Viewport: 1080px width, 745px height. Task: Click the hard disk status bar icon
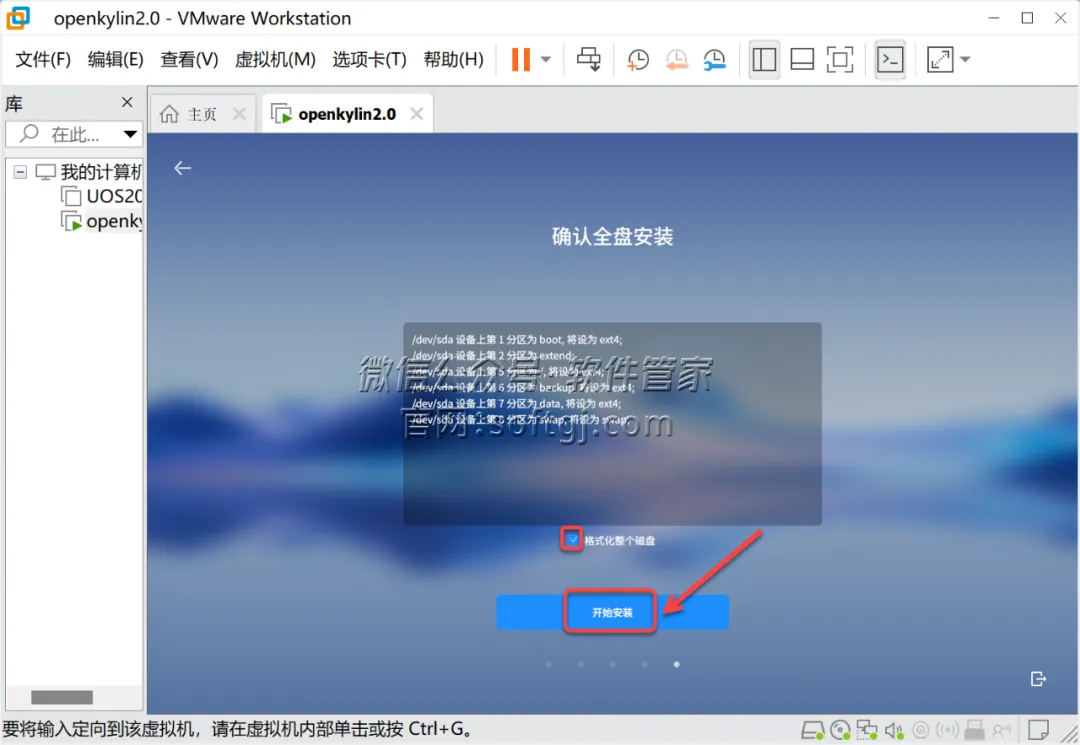[x=813, y=729]
